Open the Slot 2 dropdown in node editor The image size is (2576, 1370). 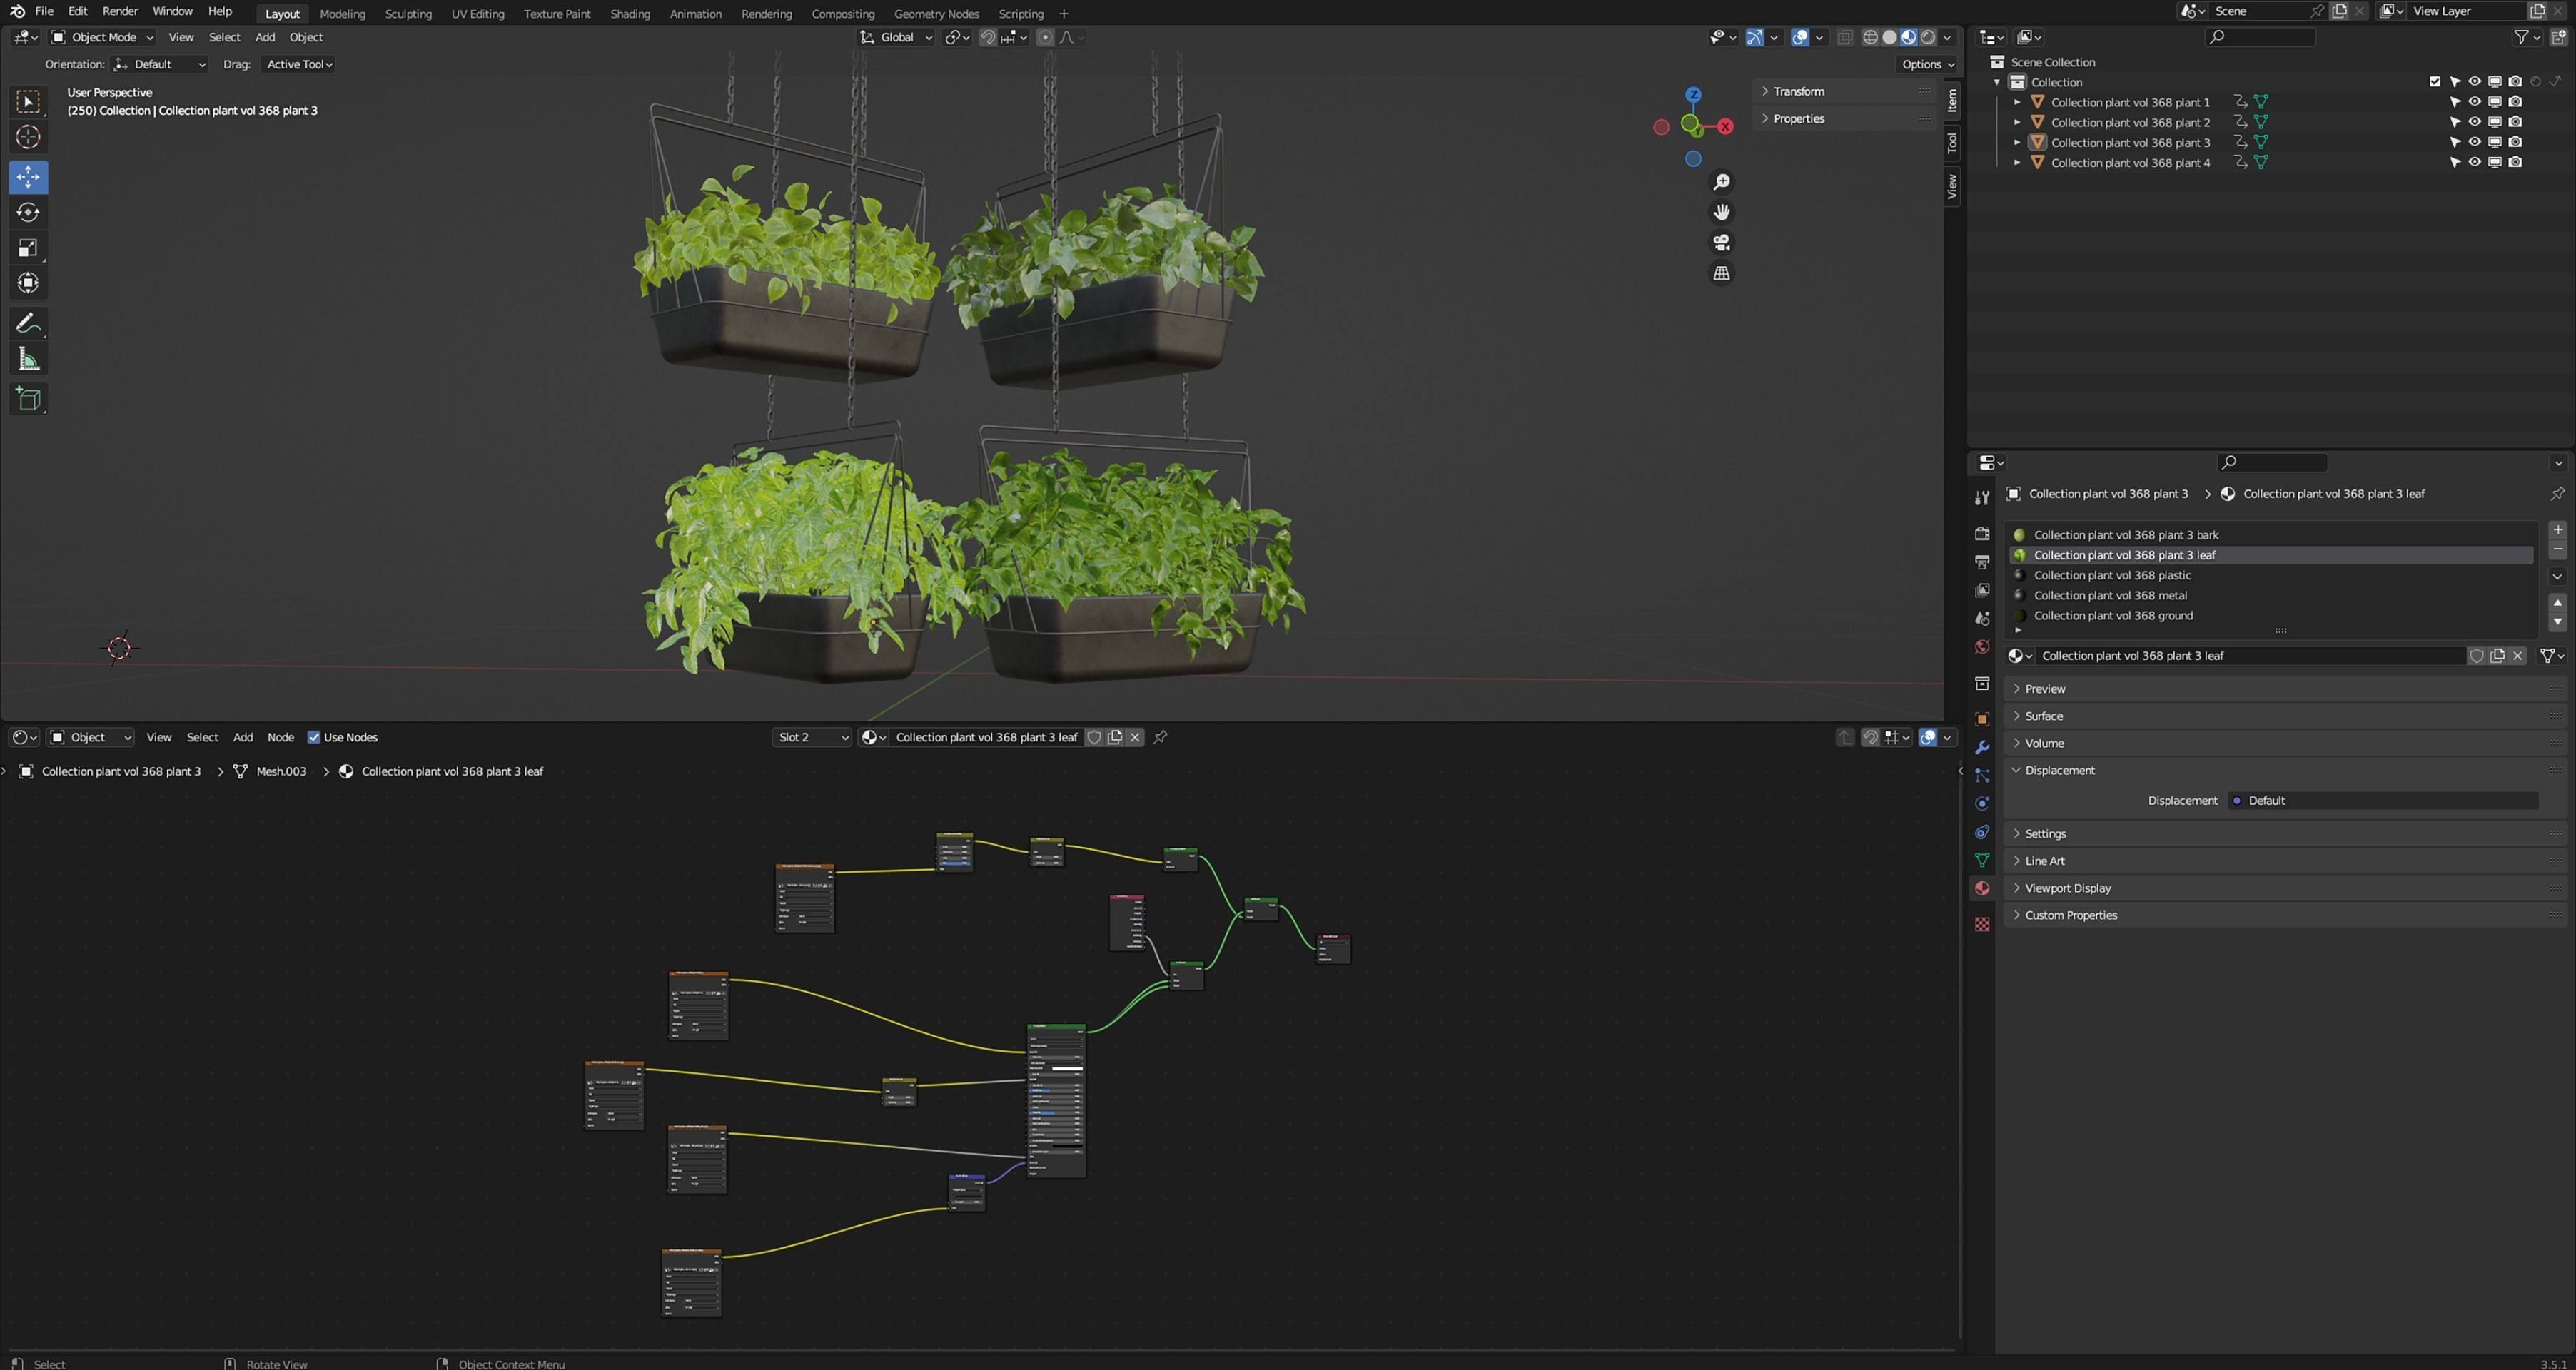coord(812,737)
